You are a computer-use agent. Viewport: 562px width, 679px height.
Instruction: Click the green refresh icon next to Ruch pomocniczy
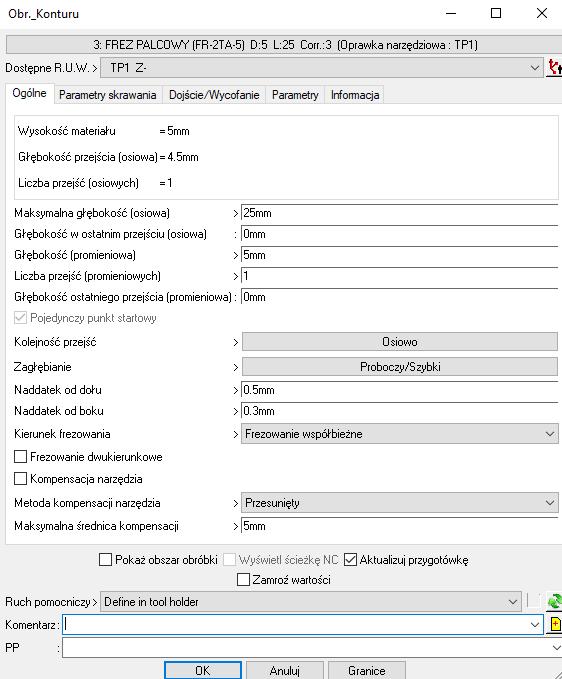pos(554,601)
